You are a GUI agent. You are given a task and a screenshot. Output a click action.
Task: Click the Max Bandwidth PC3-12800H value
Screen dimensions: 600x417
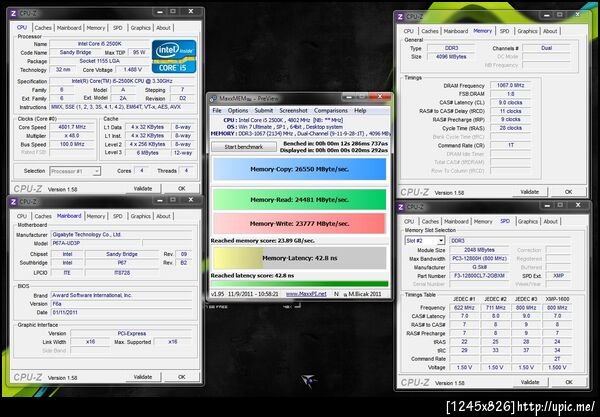point(479,259)
